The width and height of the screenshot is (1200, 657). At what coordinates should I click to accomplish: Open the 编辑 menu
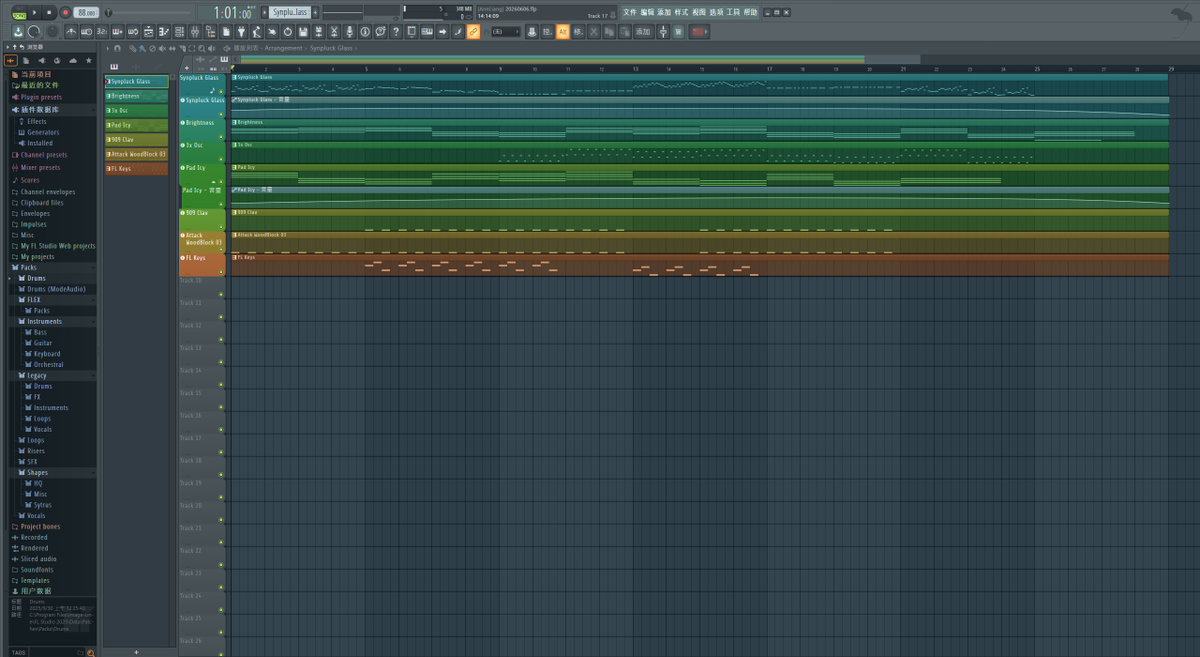pyautogui.click(x=647, y=13)
